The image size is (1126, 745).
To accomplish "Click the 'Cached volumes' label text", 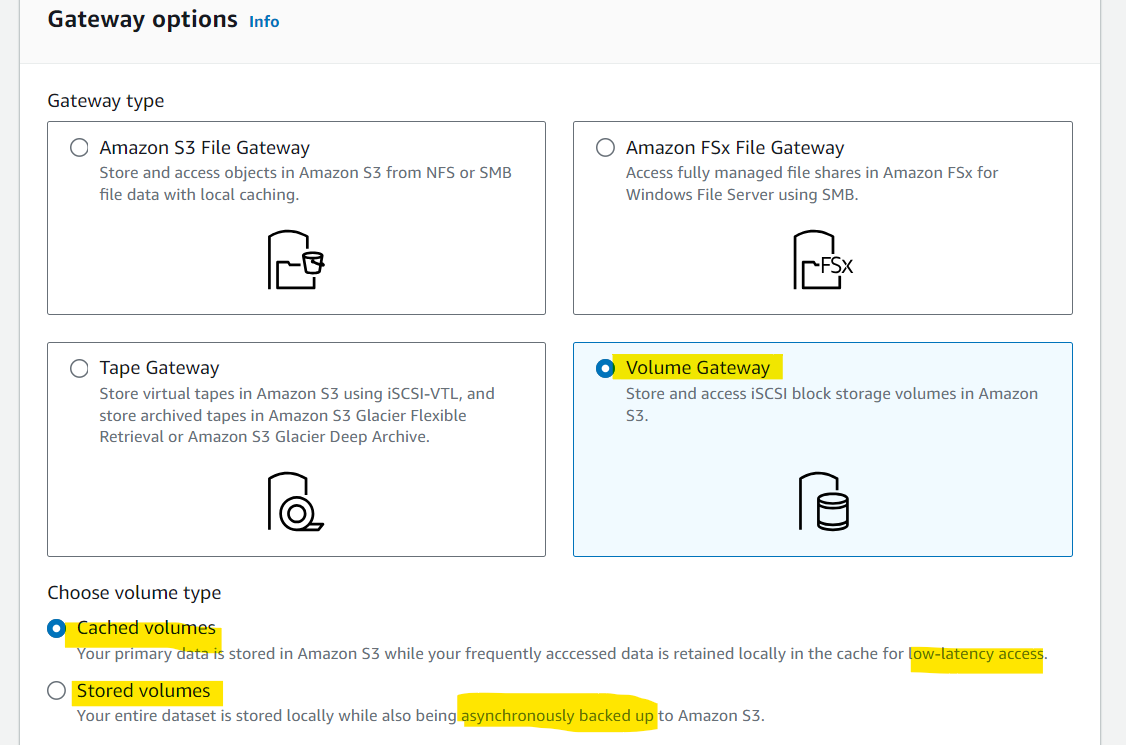I will click(146, 628).
